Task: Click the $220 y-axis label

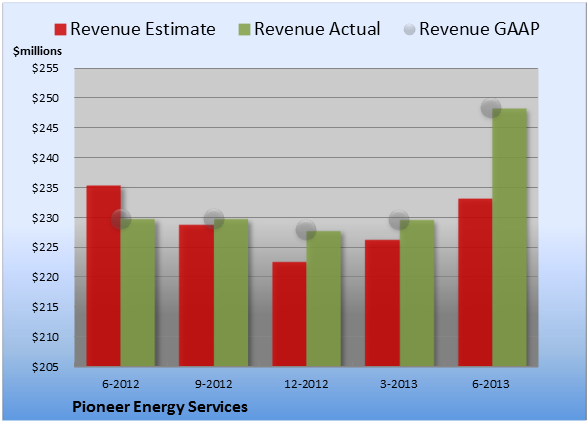Action: pos(45,277)
